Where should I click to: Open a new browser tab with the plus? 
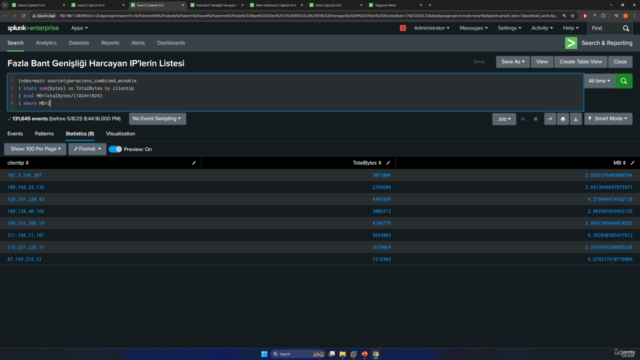[430, 5]
